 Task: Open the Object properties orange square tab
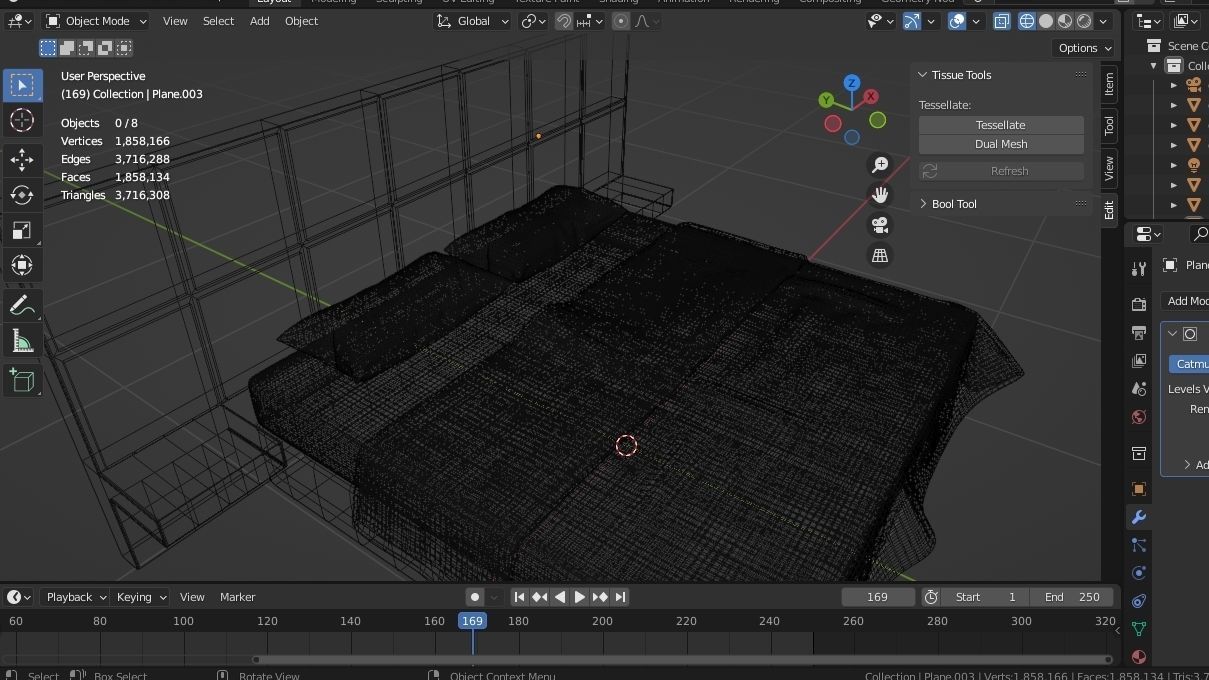(1138, 489)
